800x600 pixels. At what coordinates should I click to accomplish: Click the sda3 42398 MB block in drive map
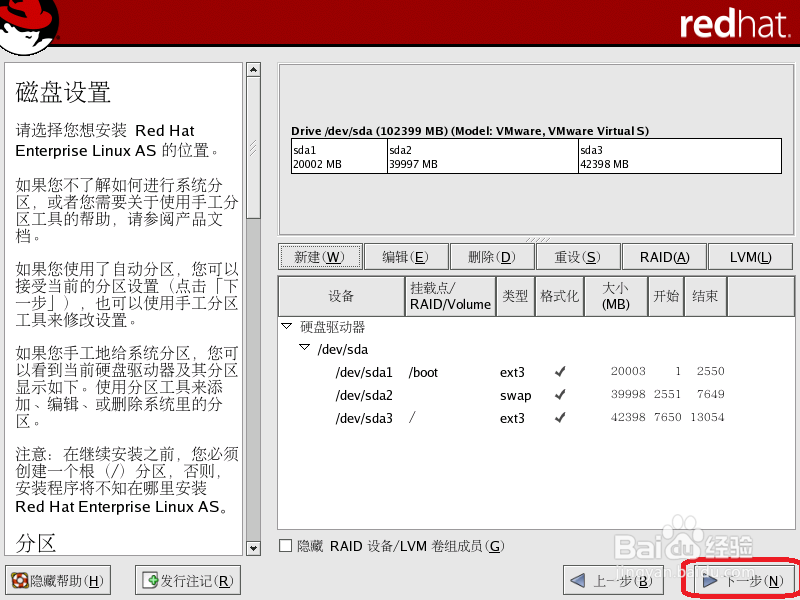click(680, 157)
